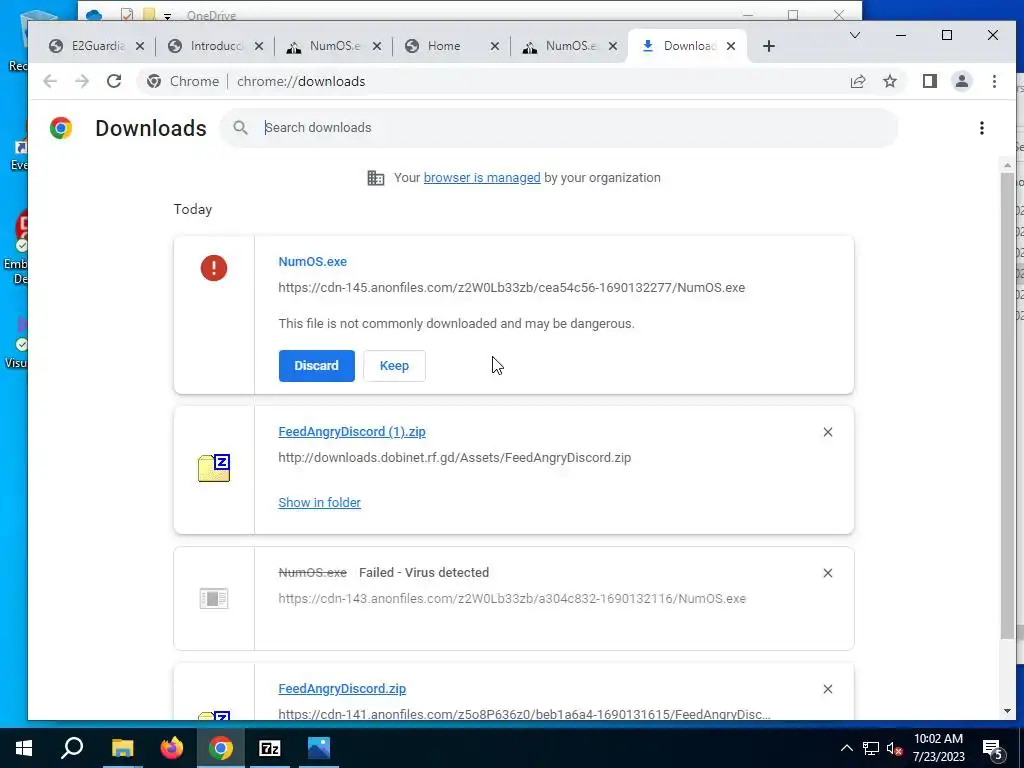Open a new tab with plus button

tap(769, 46)
